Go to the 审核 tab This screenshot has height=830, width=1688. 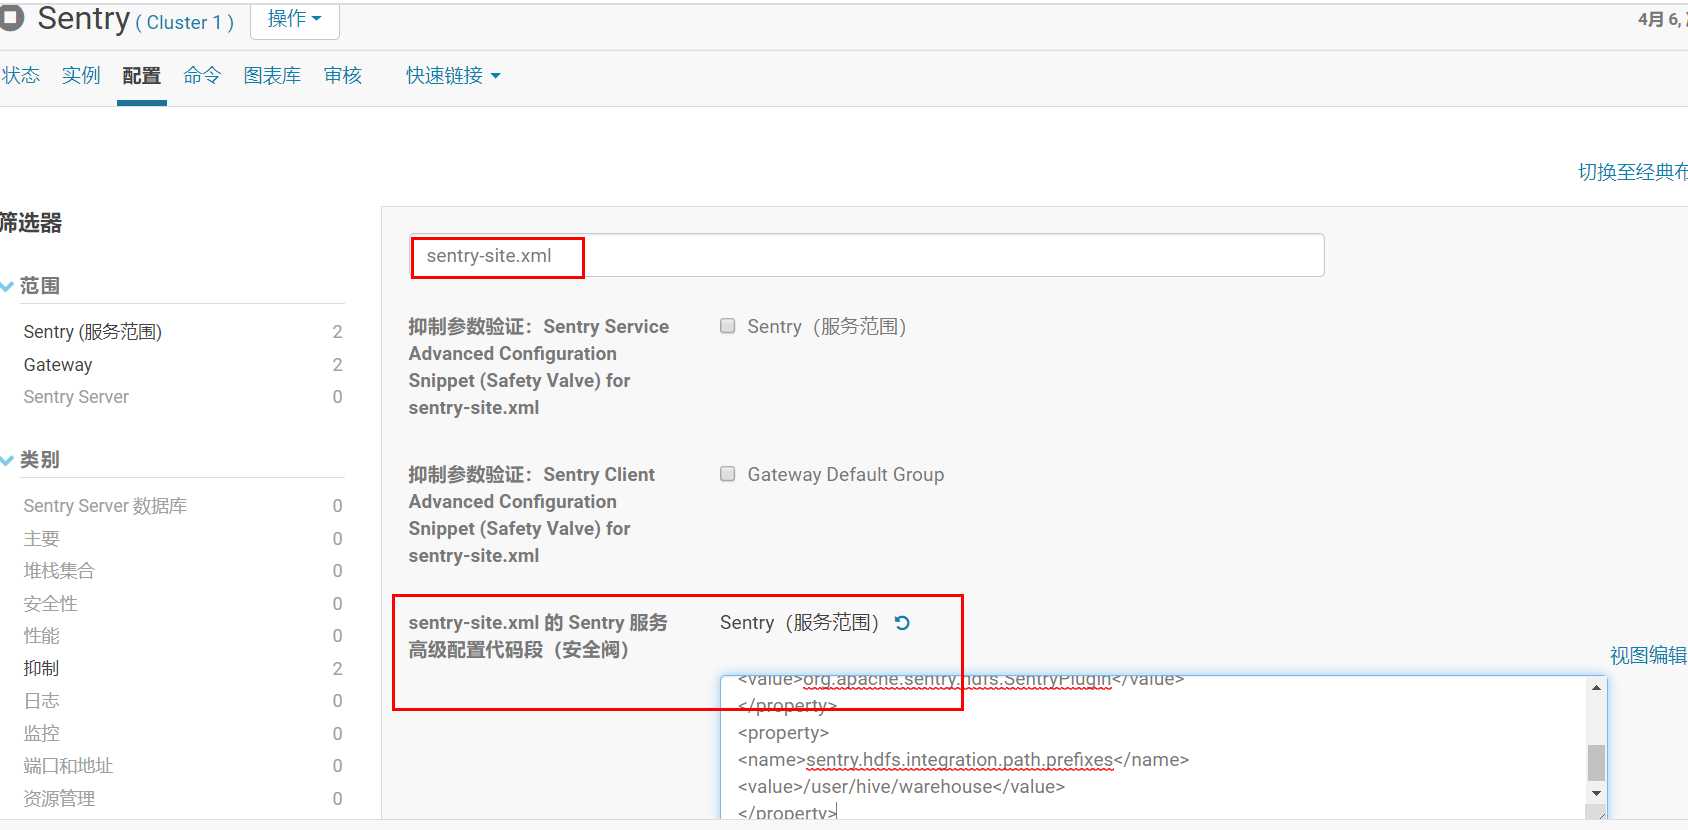[343, 76]
